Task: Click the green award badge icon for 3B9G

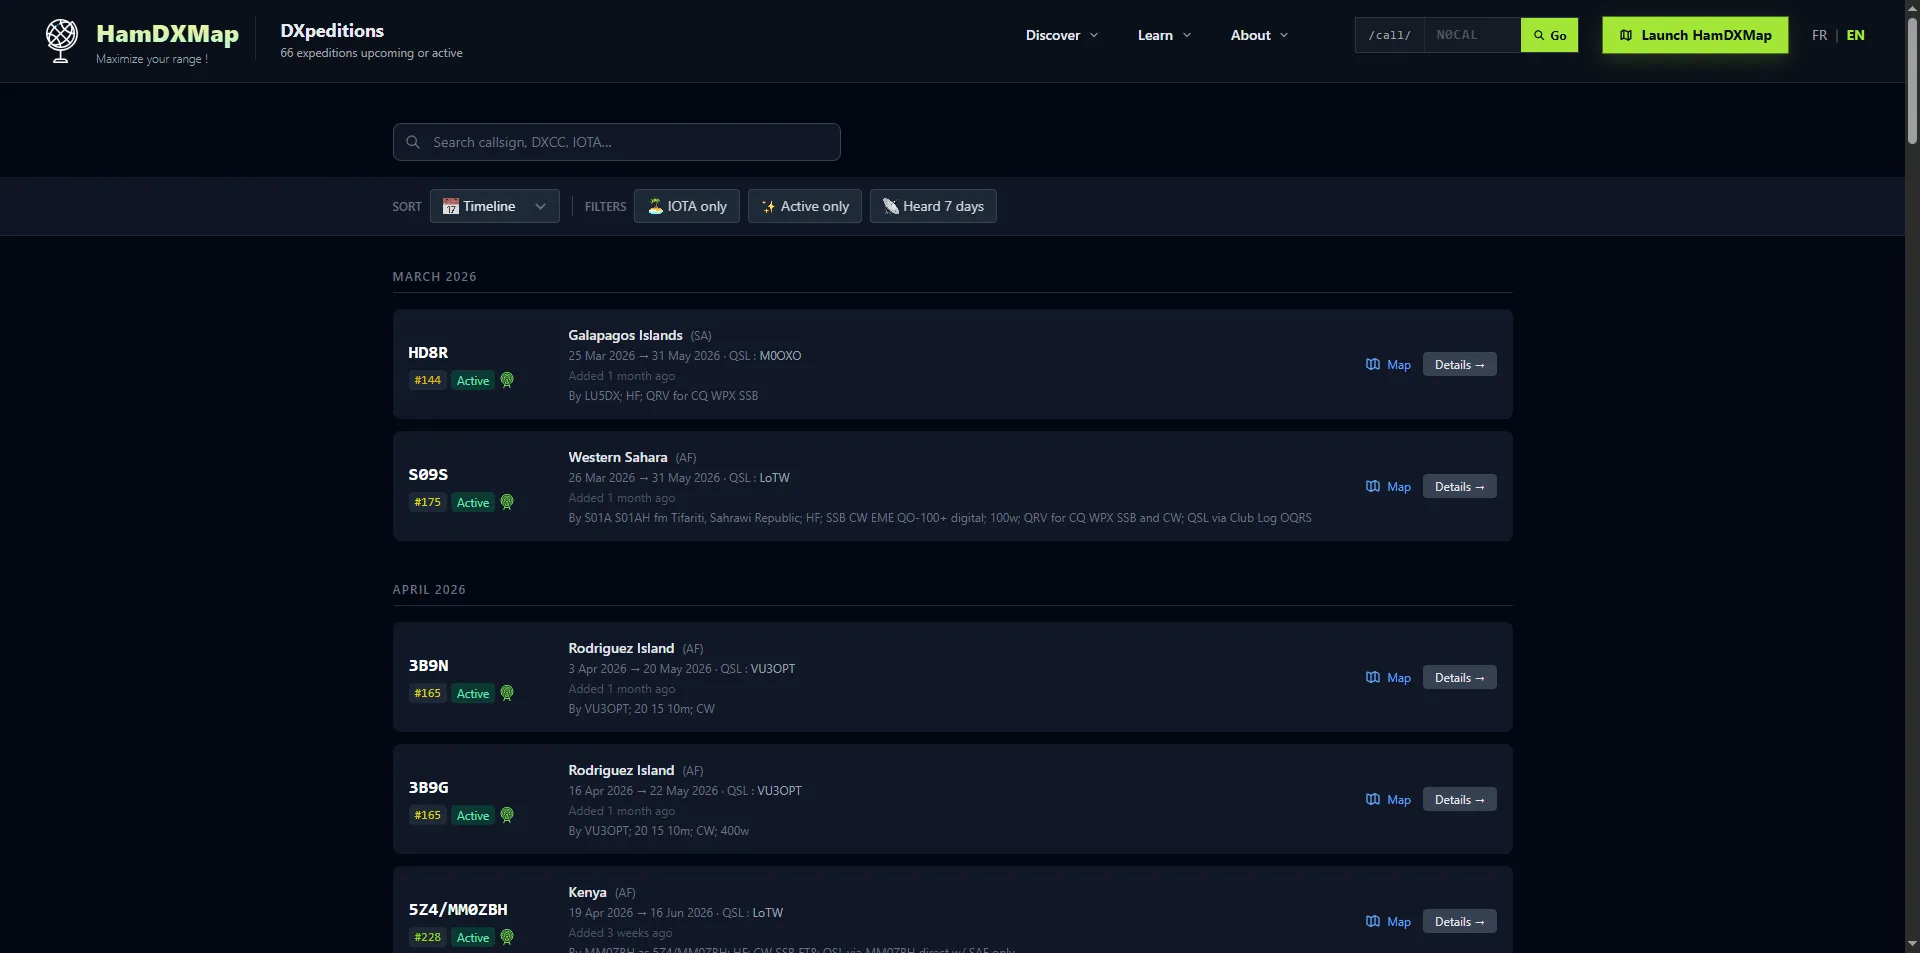Action: (x=507, y=815)
